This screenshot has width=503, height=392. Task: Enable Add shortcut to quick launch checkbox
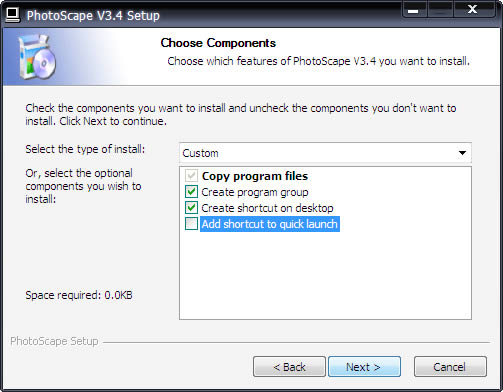(x=191, y=224)
